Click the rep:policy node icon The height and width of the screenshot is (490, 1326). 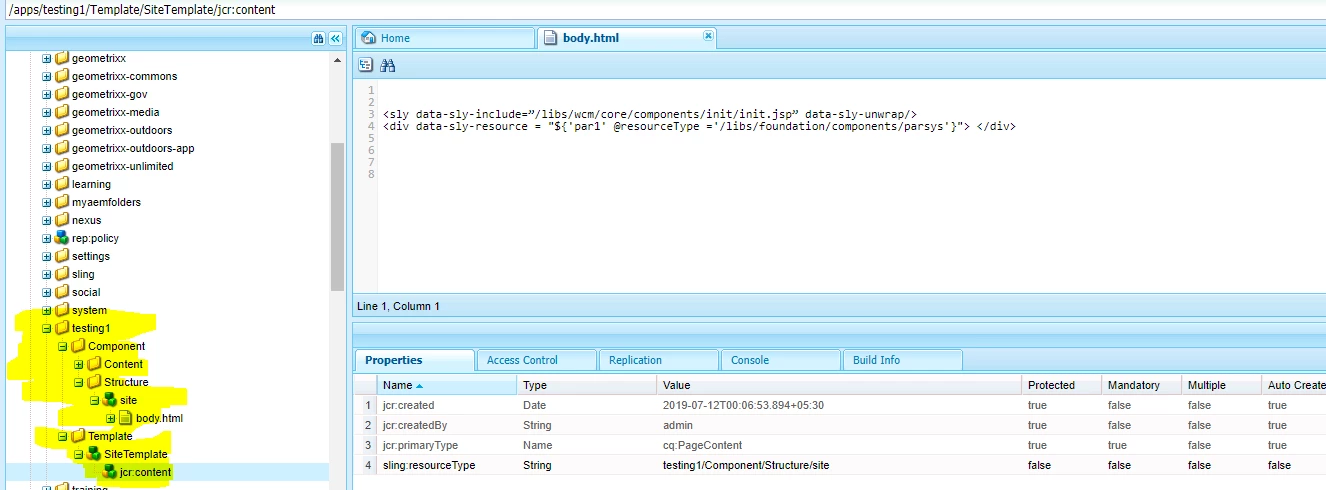62,238
